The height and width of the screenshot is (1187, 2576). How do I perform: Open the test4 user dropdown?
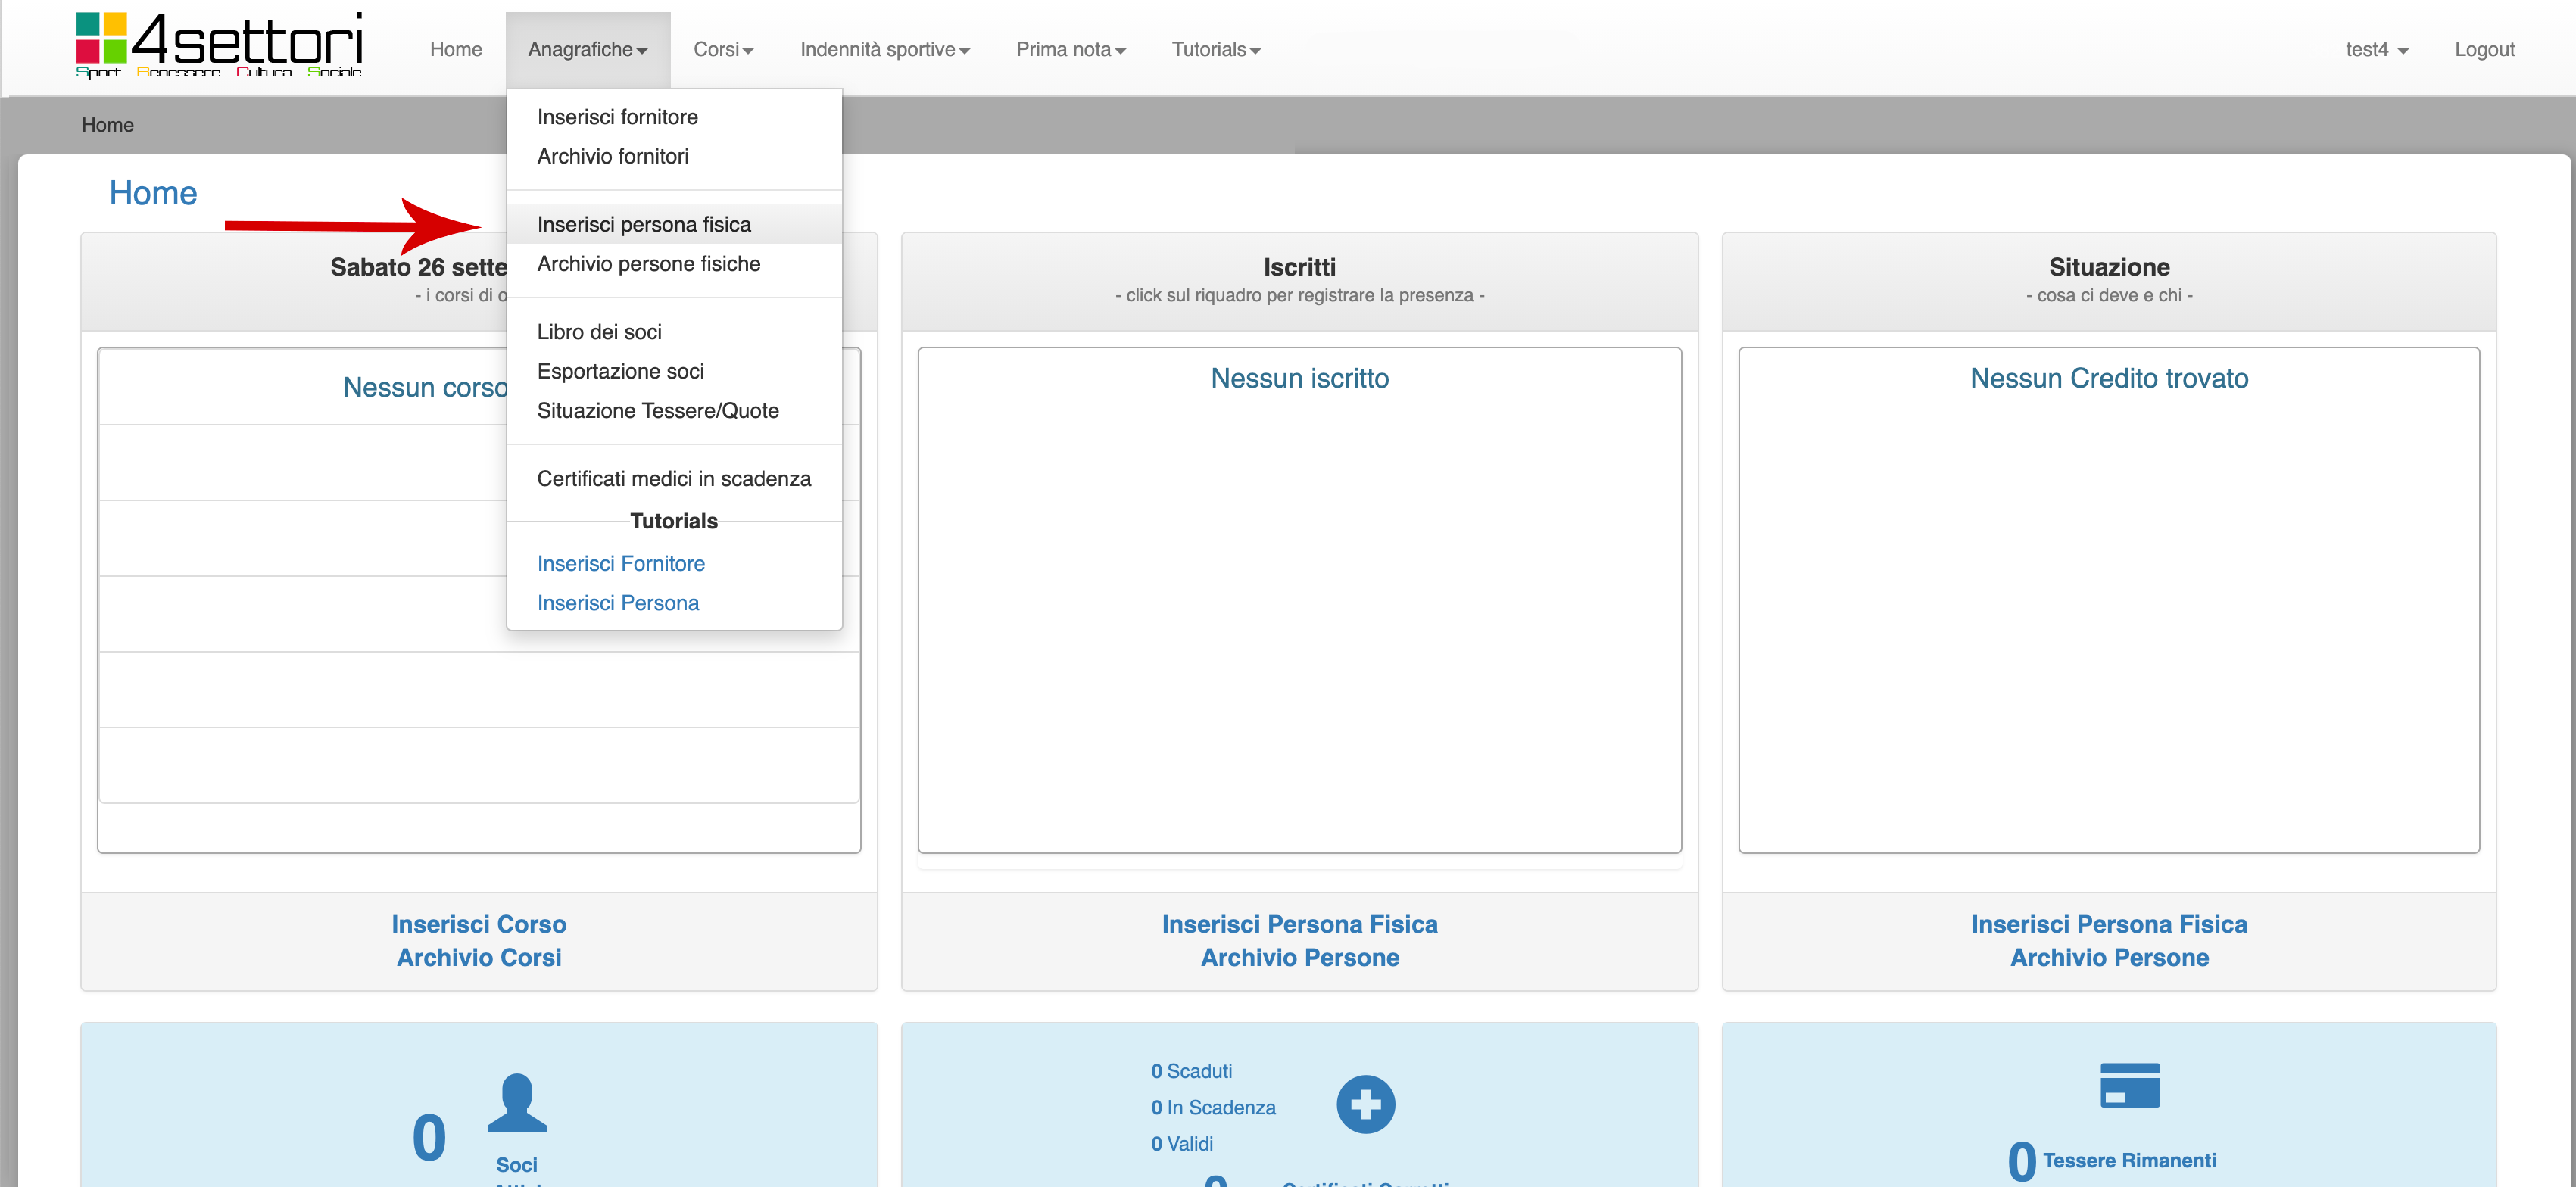(2376, 49)
